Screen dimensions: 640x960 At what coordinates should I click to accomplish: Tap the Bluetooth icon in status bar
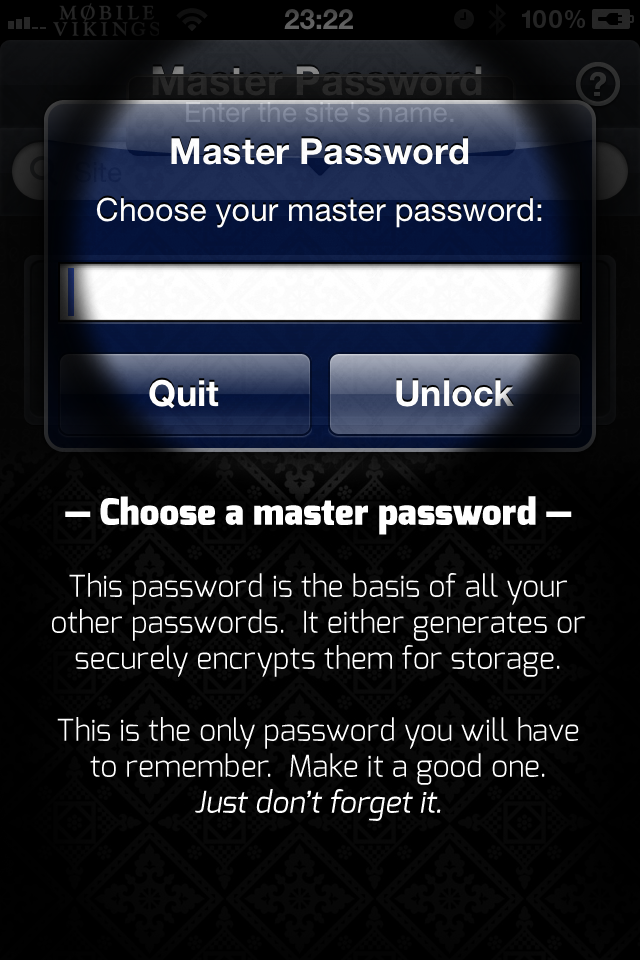pos(497,20)
